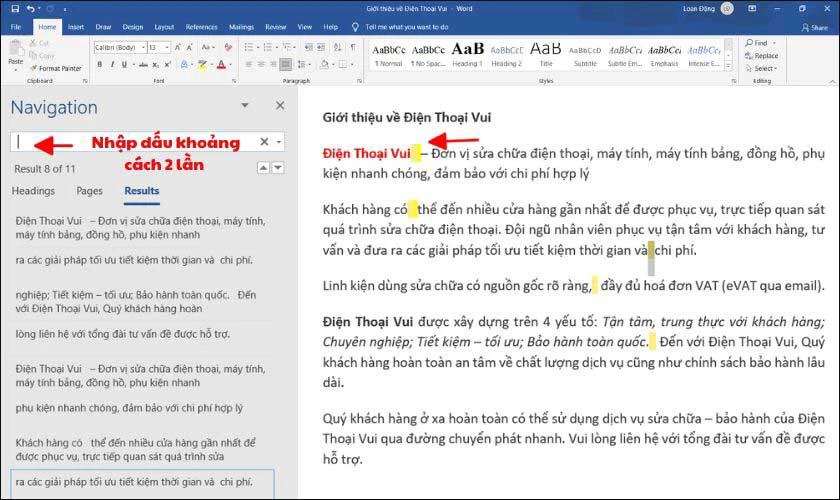
Task: Open Text Effects glowing A icon
Action: (184, 64)
